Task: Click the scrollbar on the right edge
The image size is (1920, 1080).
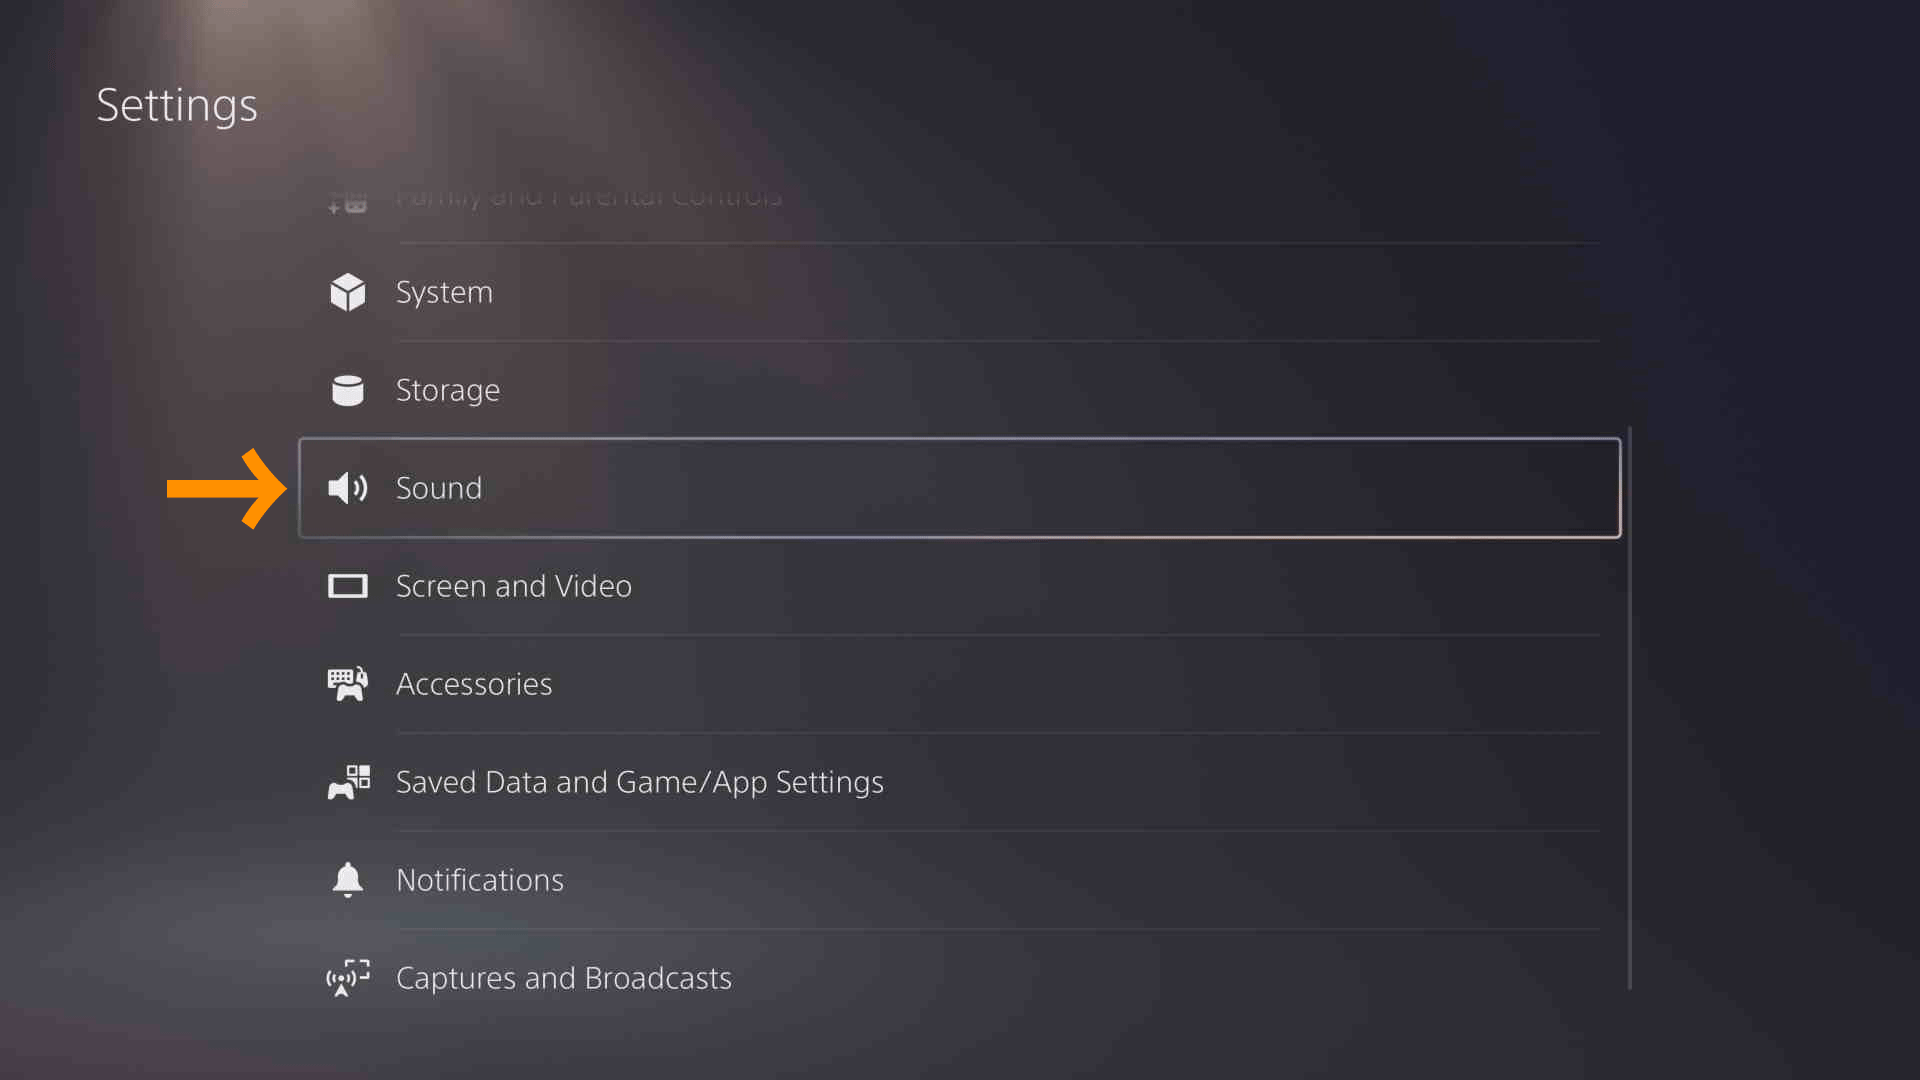Action: coord(1630,700)
